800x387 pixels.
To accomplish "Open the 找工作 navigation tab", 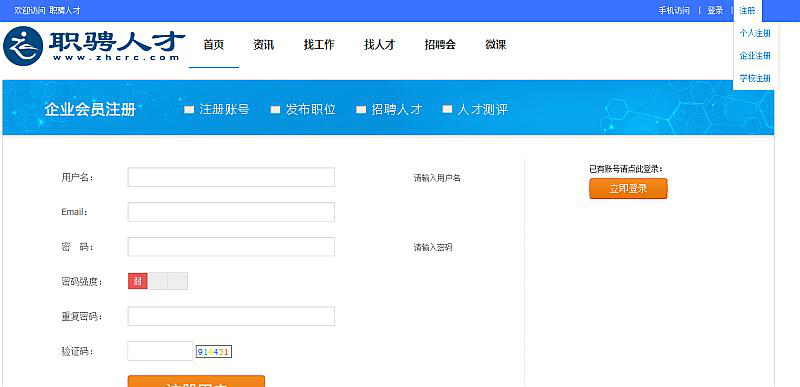I will [x=319, y=45].
